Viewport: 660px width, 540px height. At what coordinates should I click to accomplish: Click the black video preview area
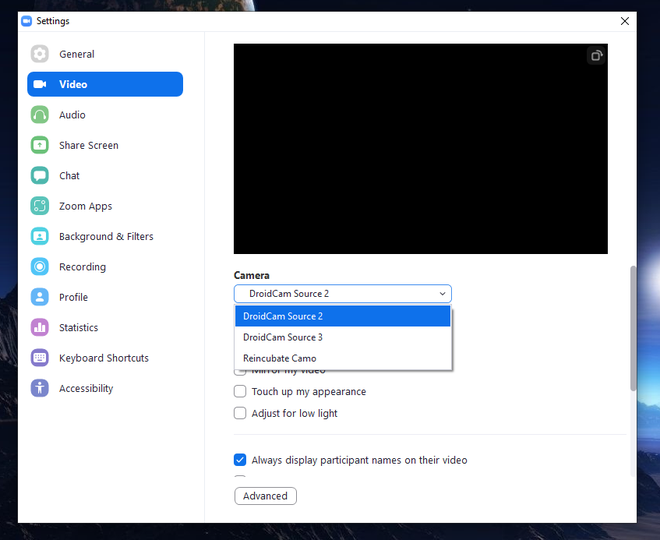point(420,149)
